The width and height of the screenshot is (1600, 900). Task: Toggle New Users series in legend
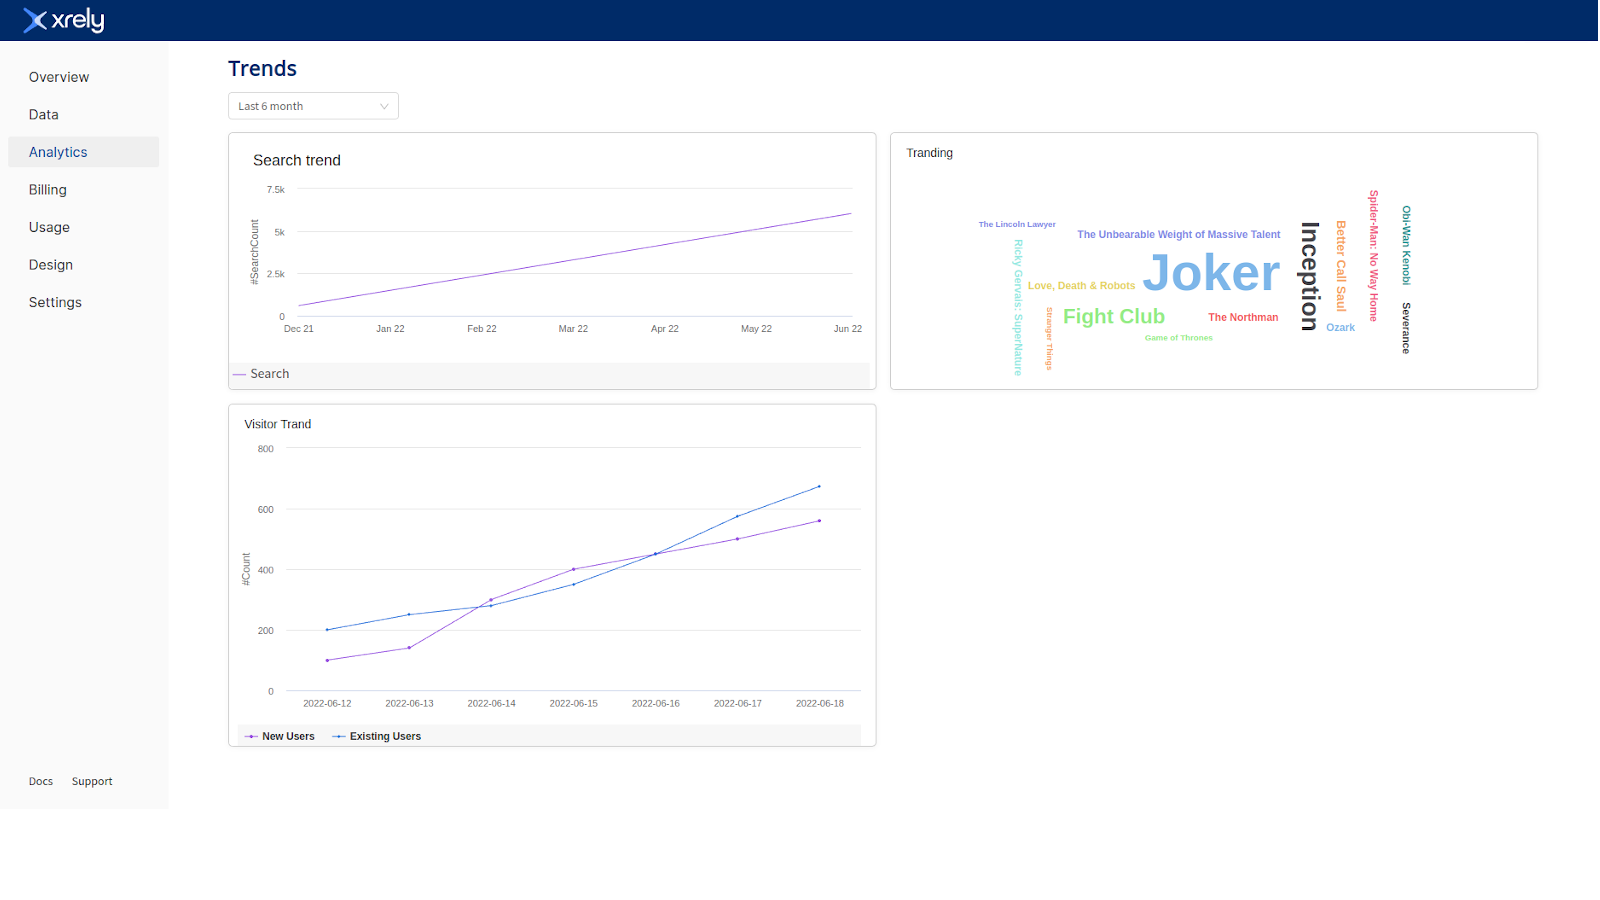coord(279,737)
